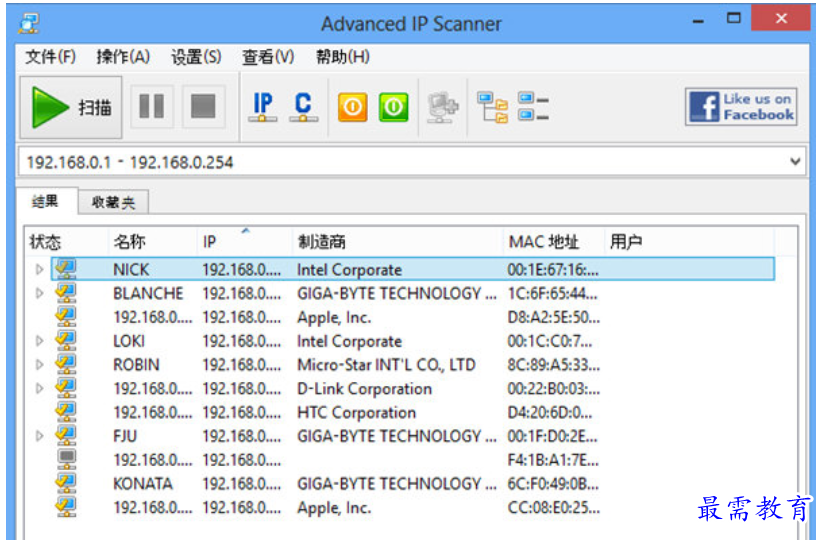Select the FJU name cell
This screenshot has height=540, width=819.
tap(125, 436)
